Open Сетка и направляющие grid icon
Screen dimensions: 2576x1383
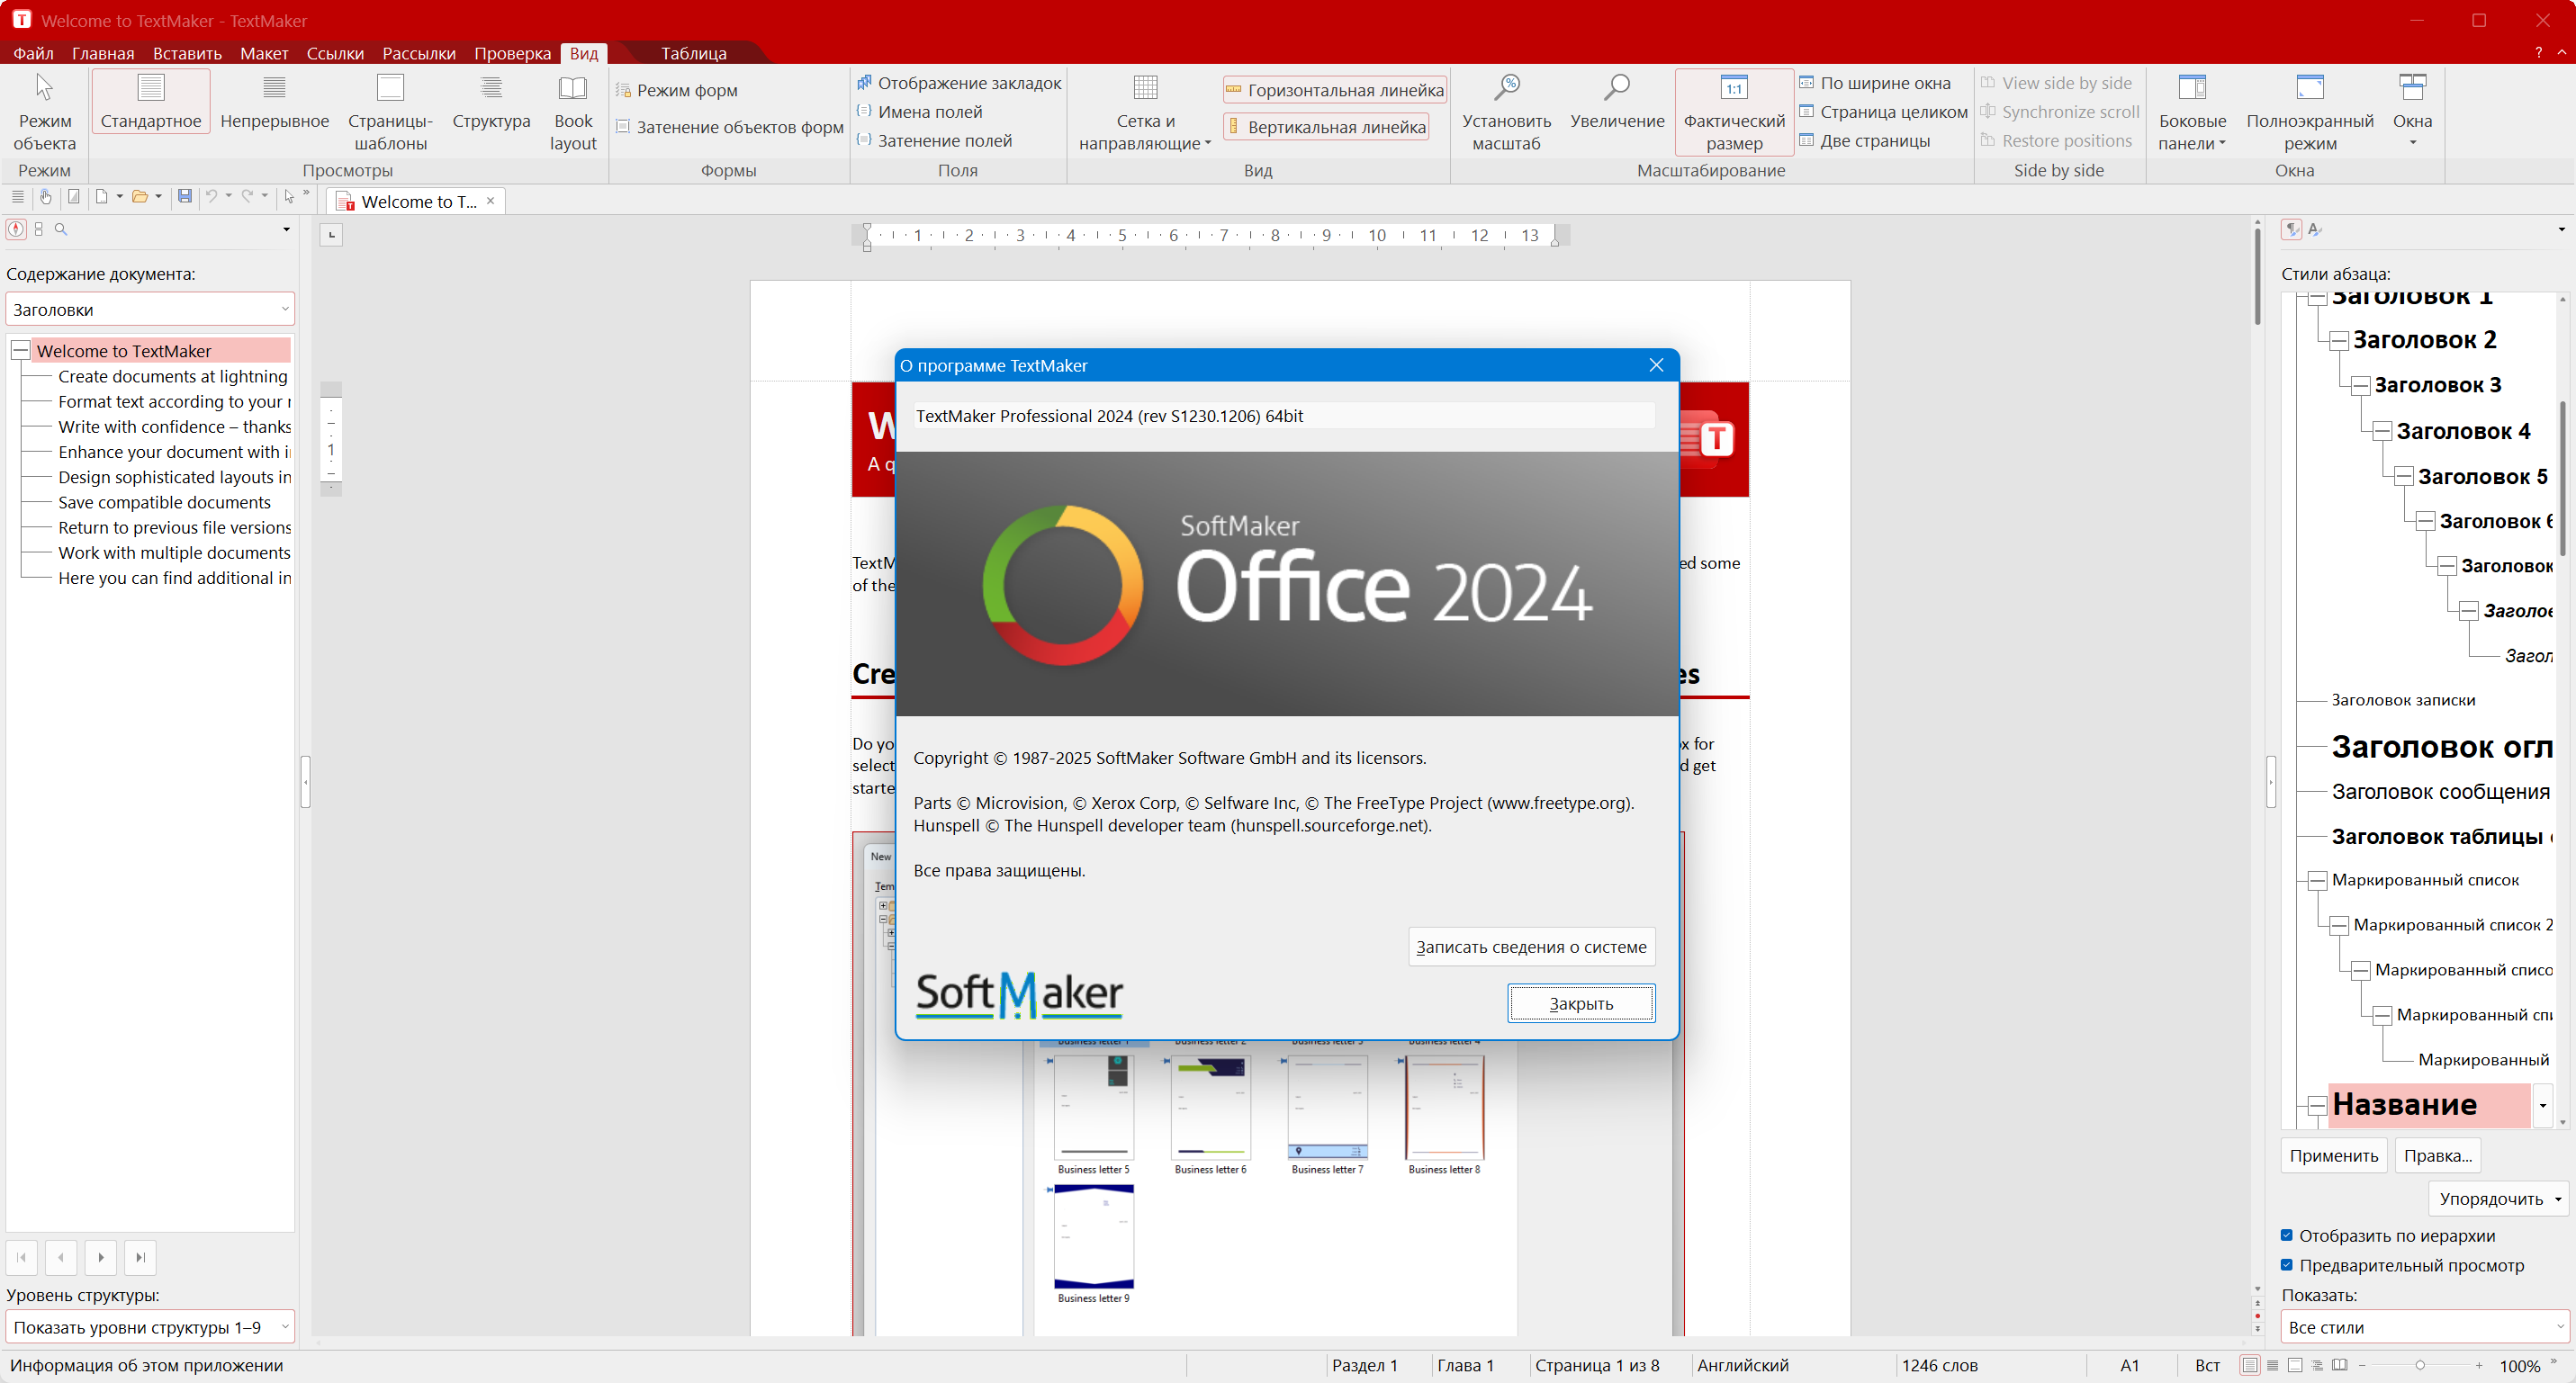[x=1145, y=89]
